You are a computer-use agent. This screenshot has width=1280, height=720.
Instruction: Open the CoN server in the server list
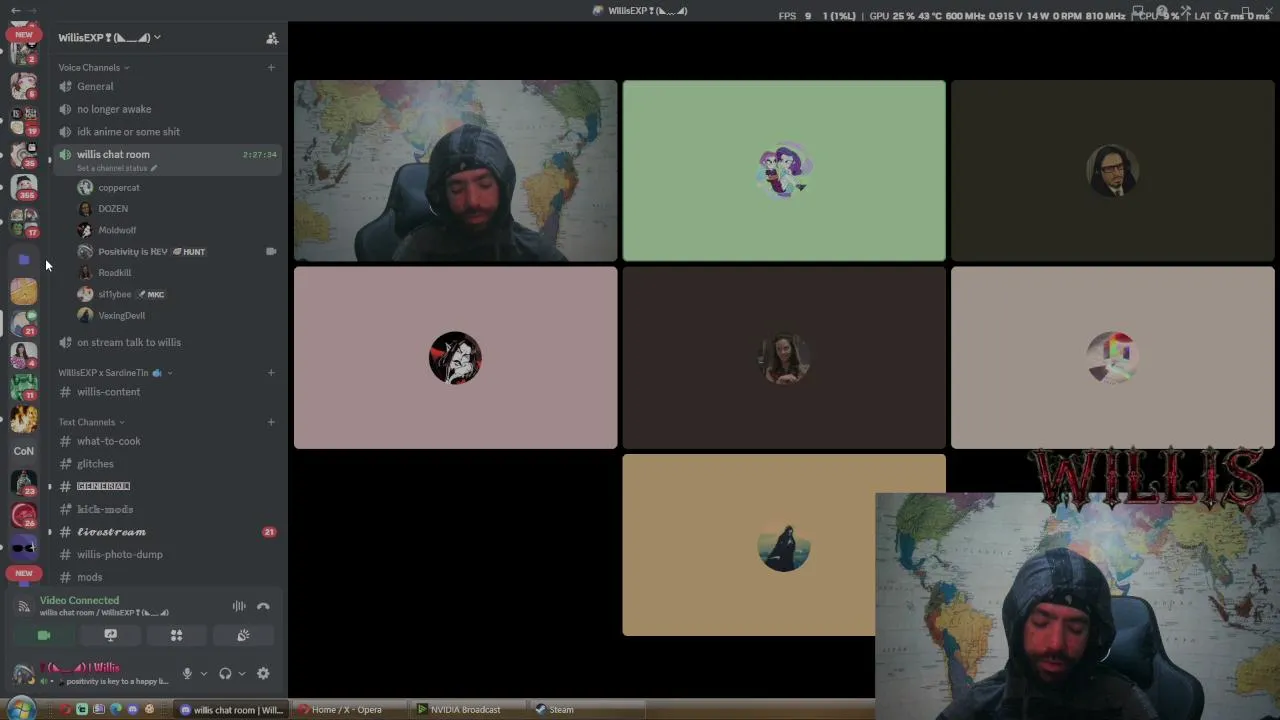click(x=24, y=451)
